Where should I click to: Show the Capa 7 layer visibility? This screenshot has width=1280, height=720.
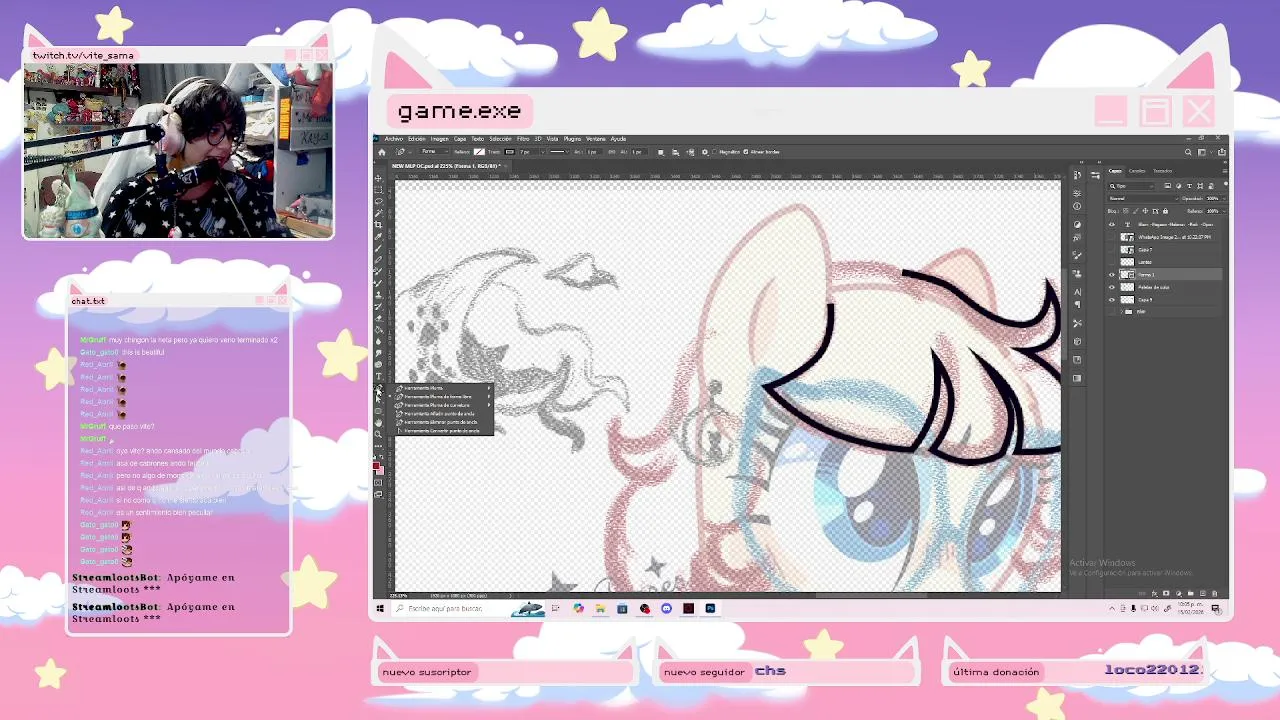pyautogui.click(x=1112, y=250)
